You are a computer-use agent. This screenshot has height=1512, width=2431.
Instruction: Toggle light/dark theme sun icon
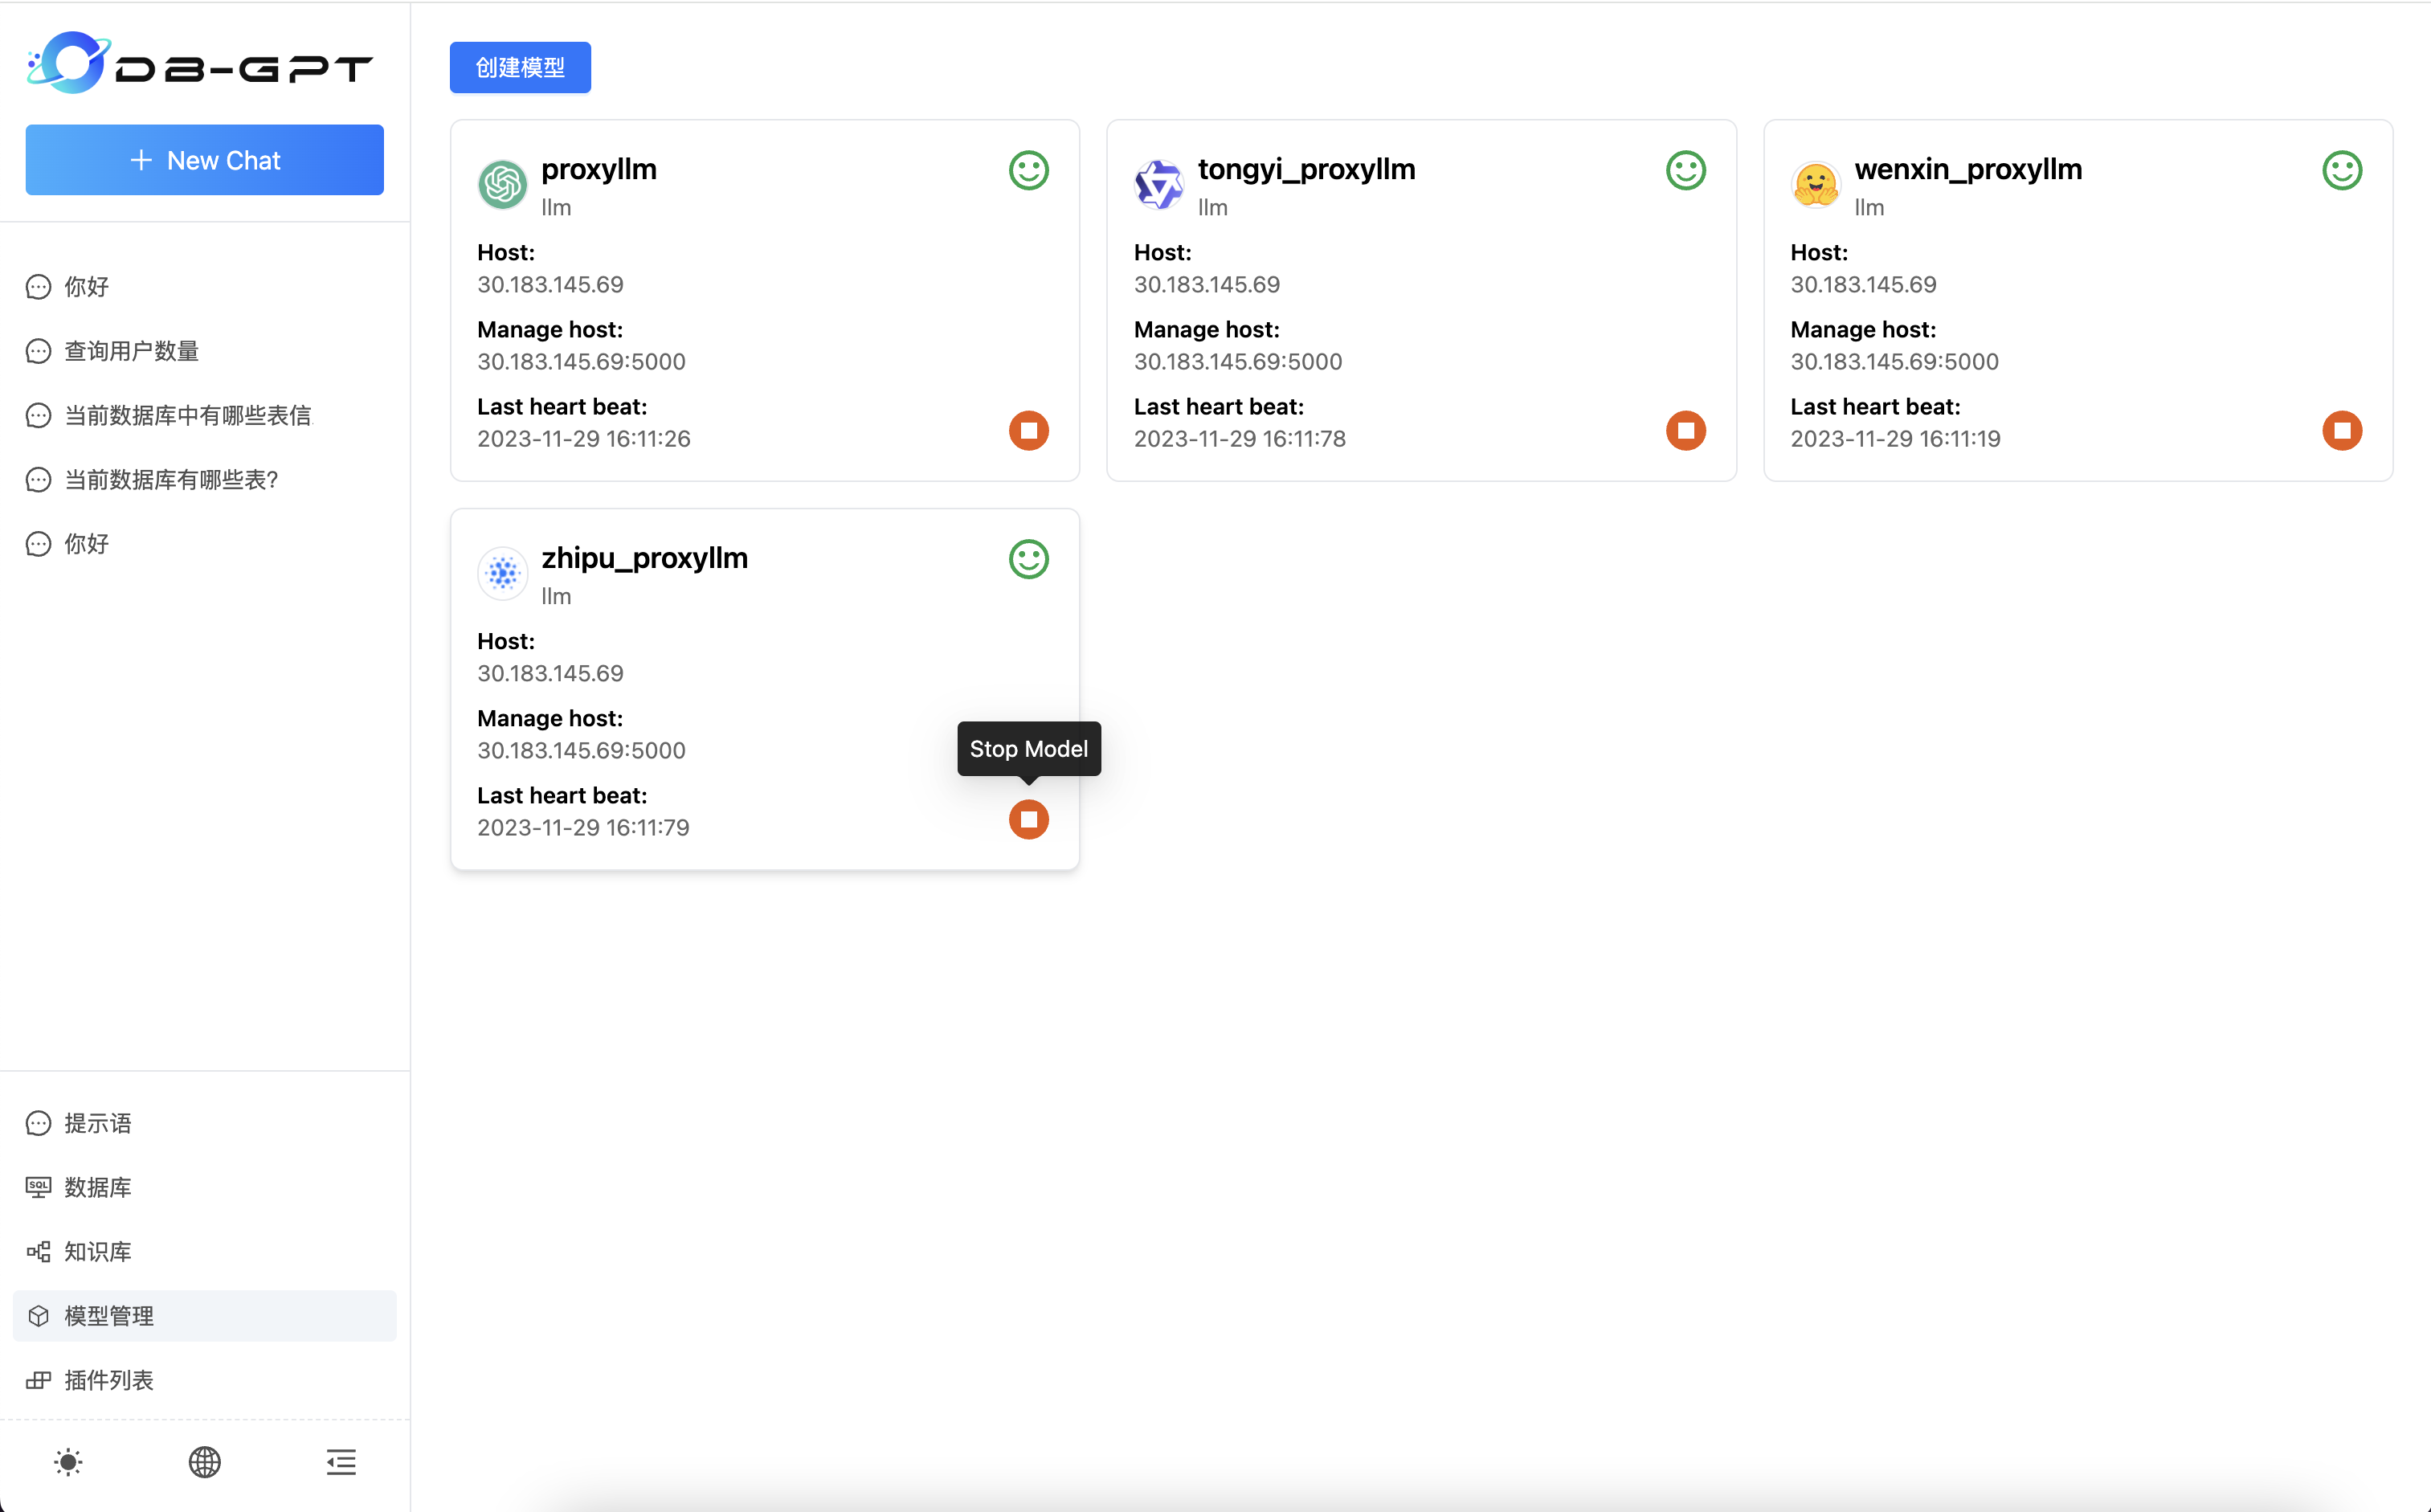68,1462
